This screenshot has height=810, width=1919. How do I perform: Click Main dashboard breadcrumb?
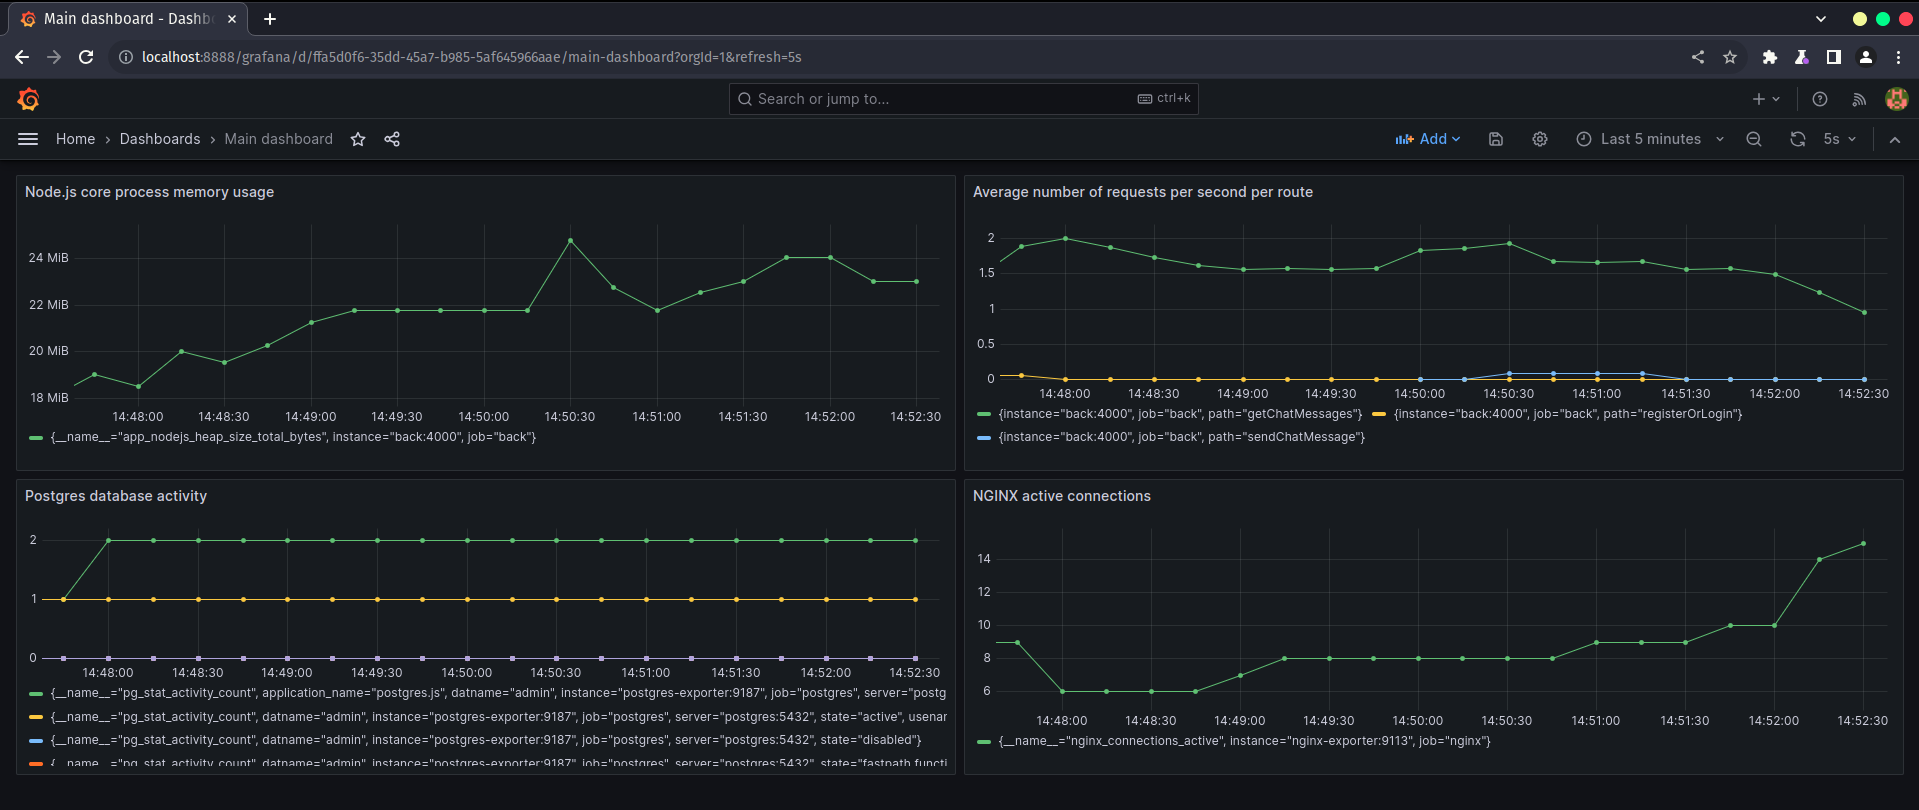click(x=278, y=139)
